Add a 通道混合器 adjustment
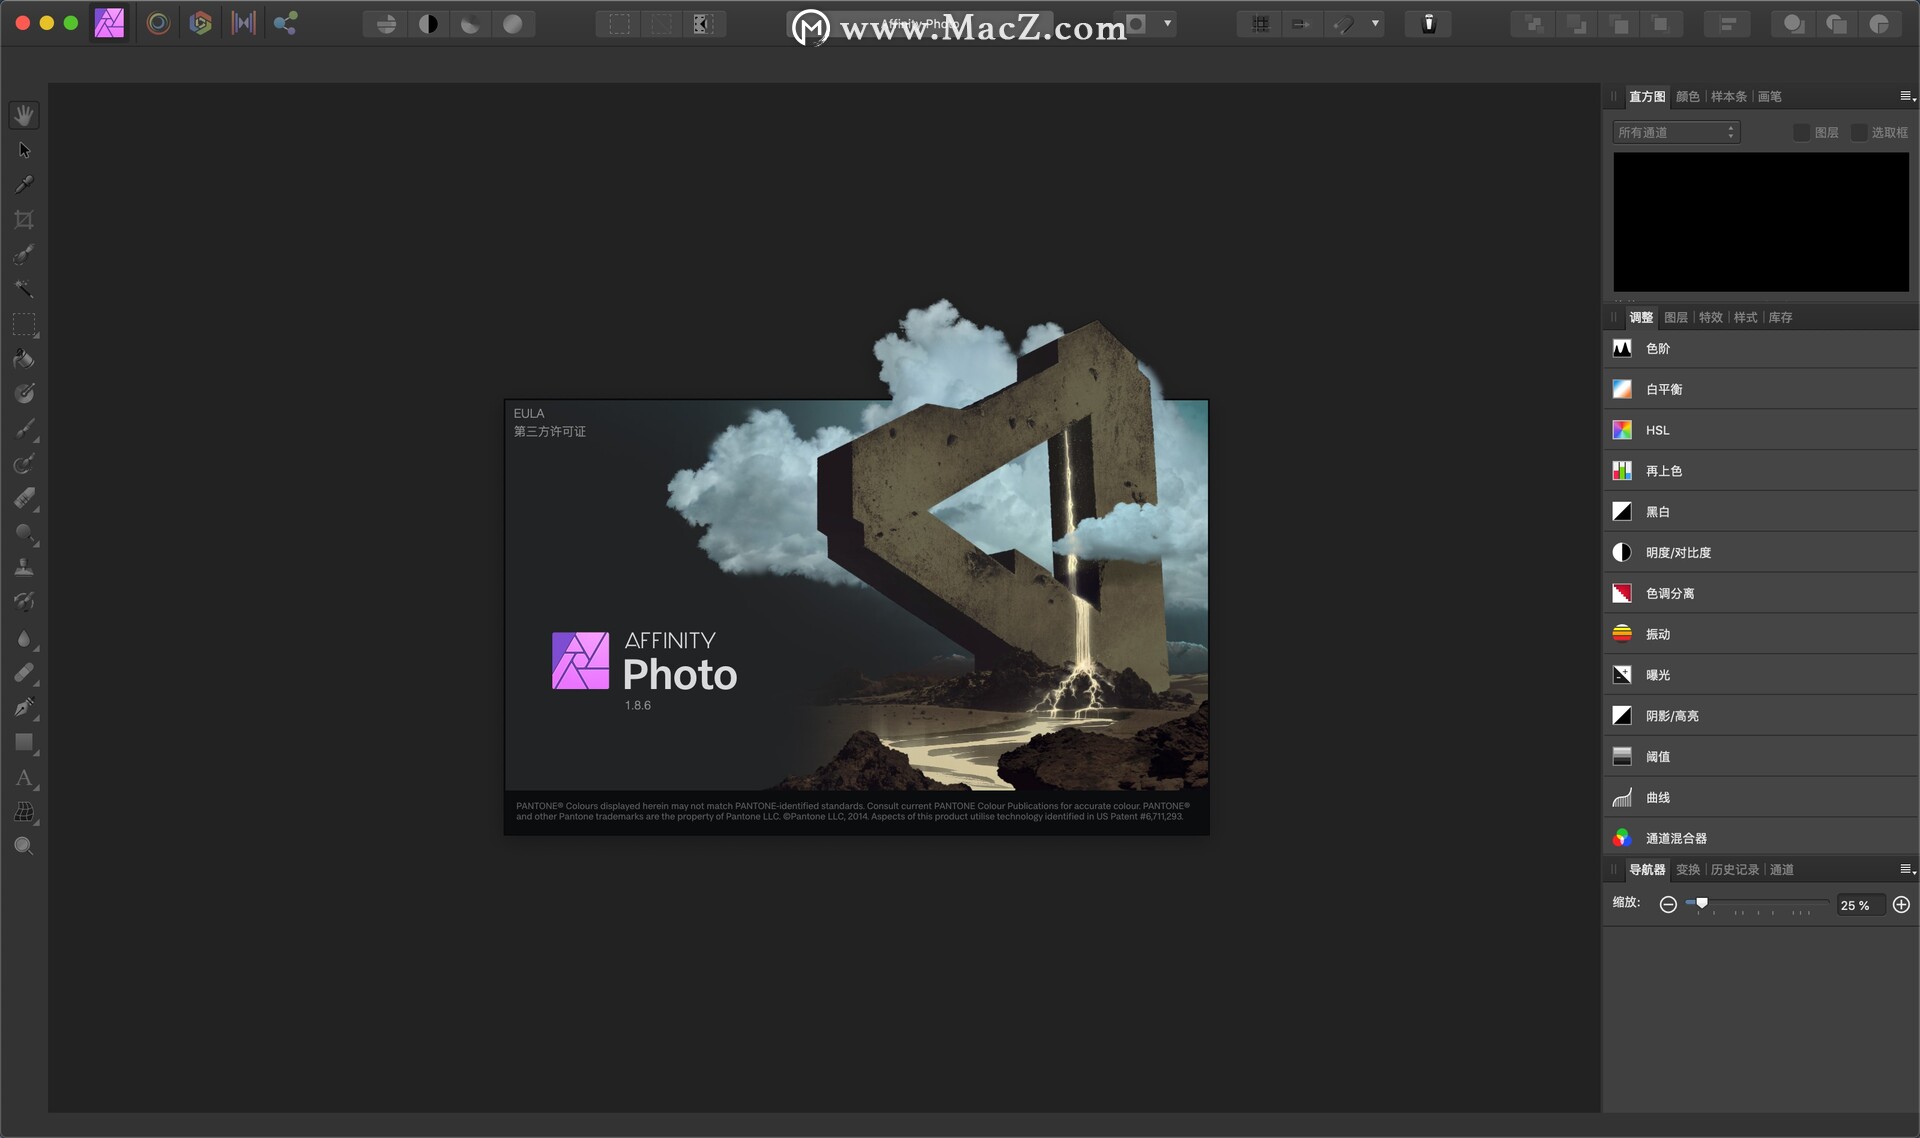1920x1138 pixels. pyautogui.click(x=1760, y=838)
